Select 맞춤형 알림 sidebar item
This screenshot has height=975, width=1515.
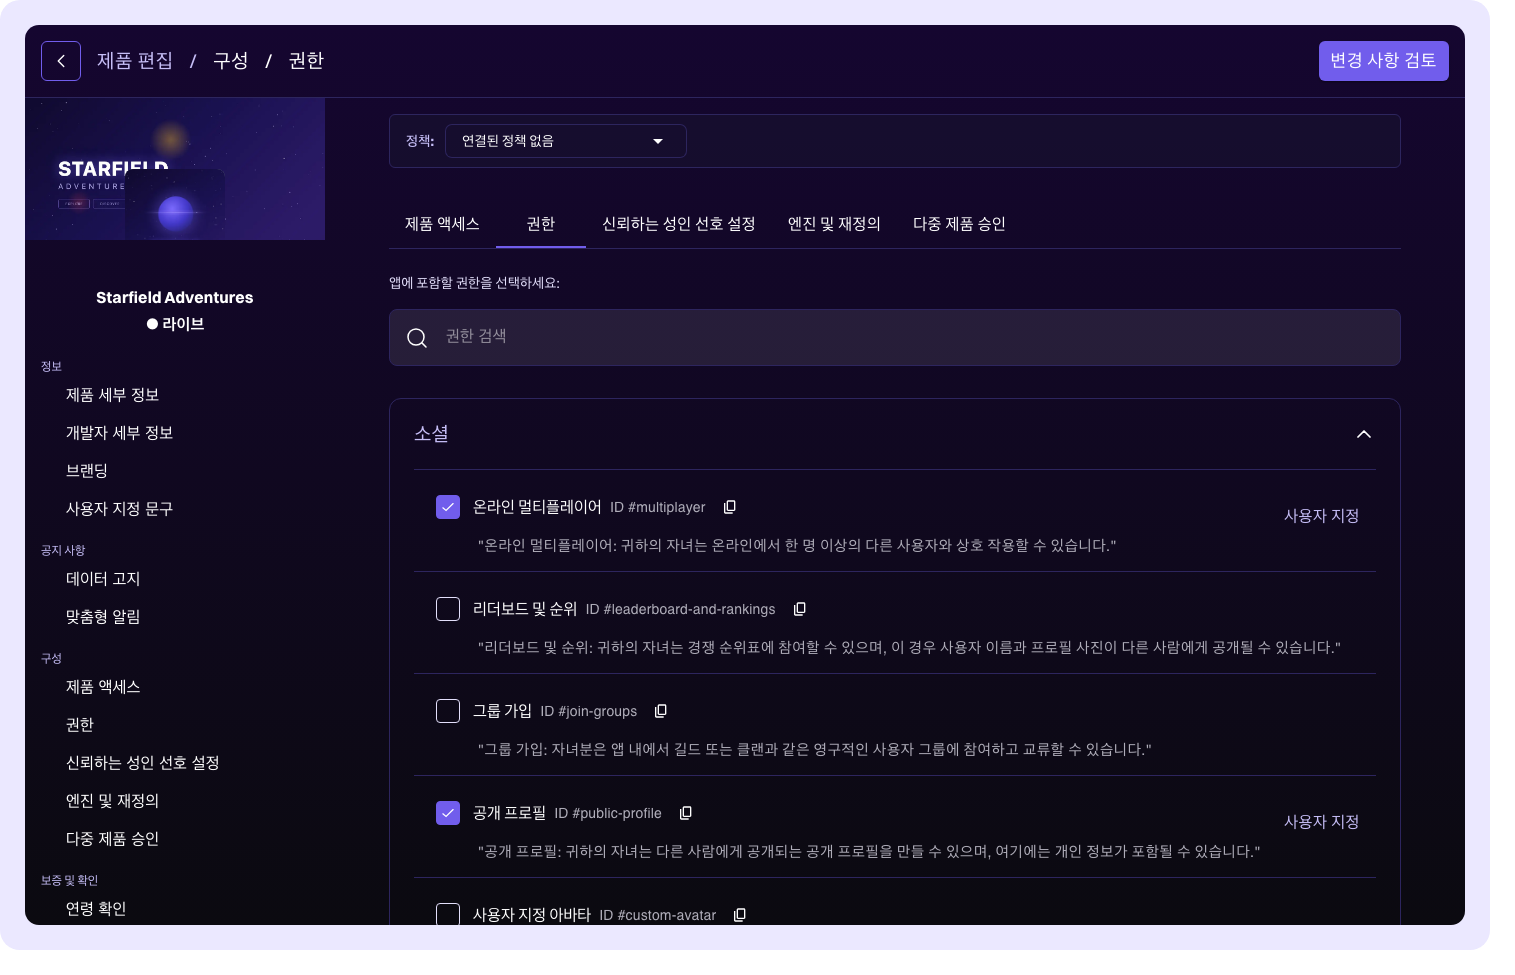pos(103,617)
